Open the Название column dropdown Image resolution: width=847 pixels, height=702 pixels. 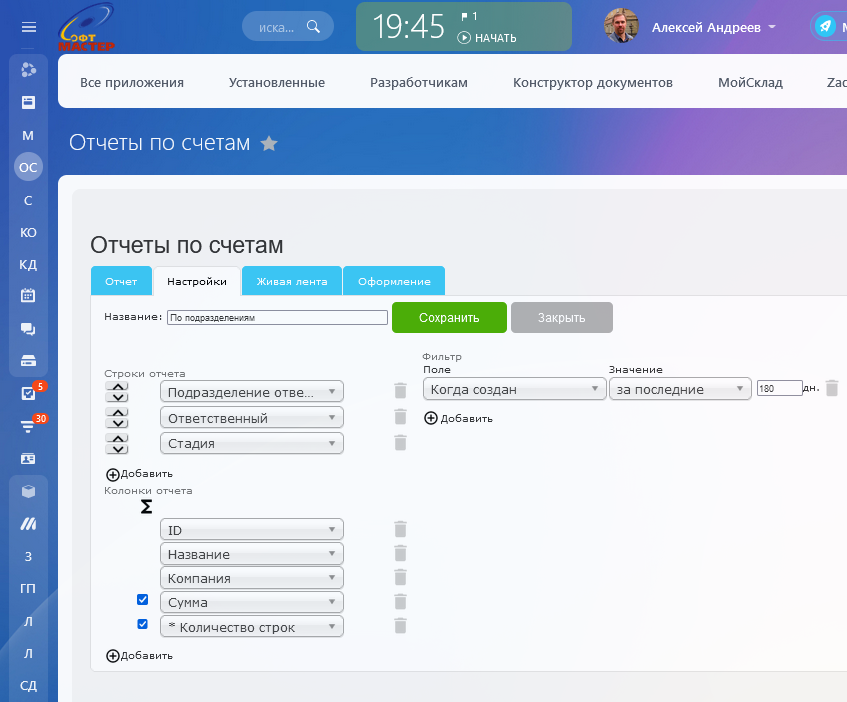coord(252,554)
